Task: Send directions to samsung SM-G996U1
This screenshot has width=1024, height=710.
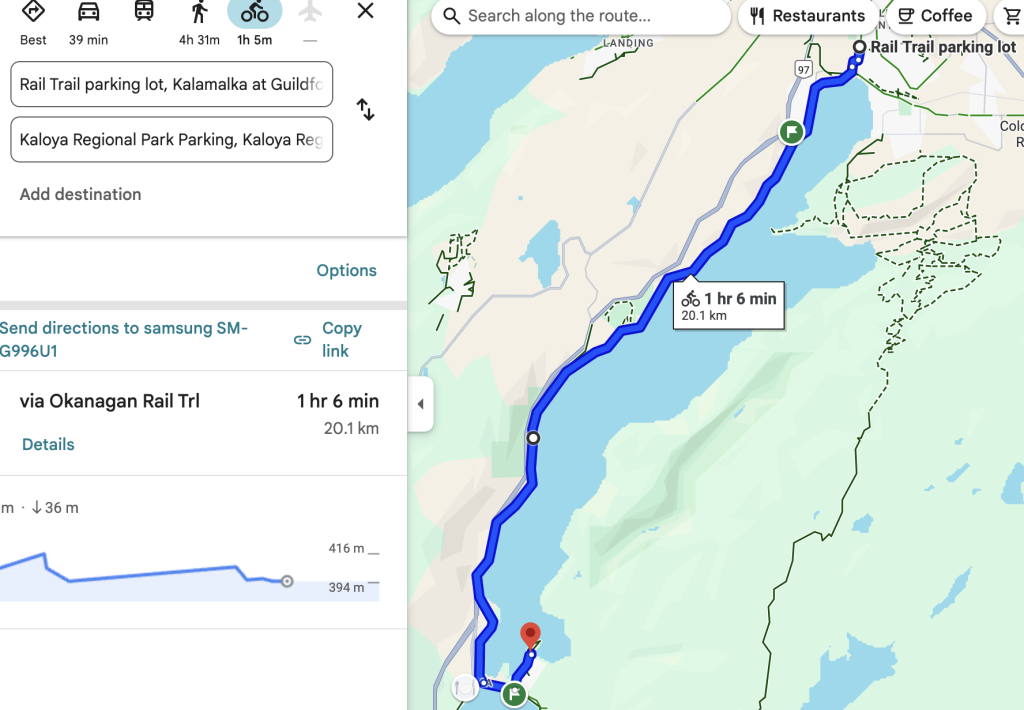Action: pyautogui.click(x=124, y=339)
